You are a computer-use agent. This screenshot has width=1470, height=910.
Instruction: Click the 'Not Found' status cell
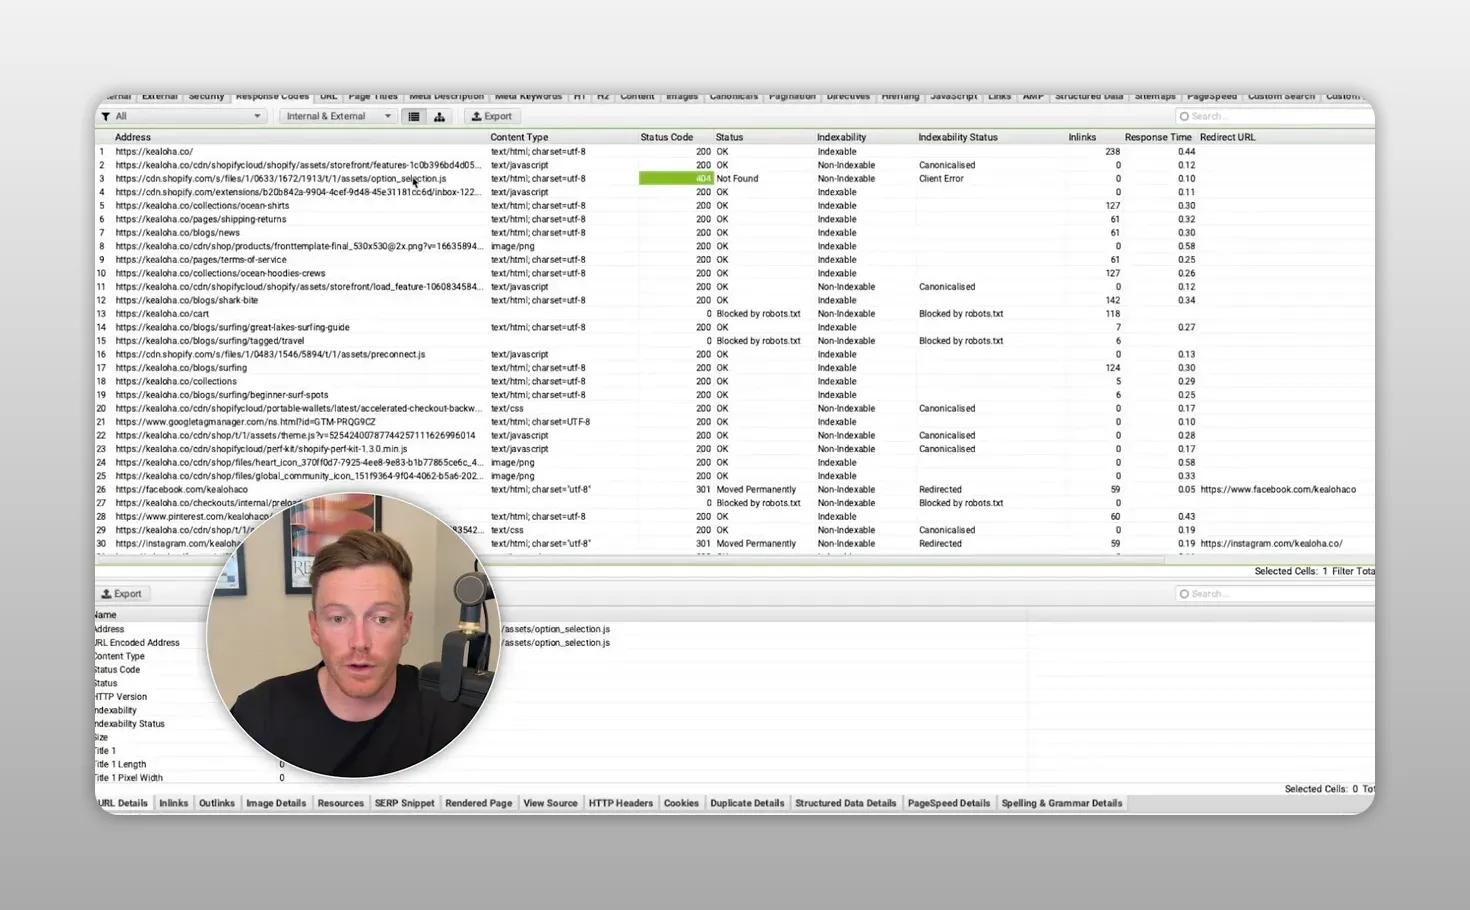coord(738,179)
